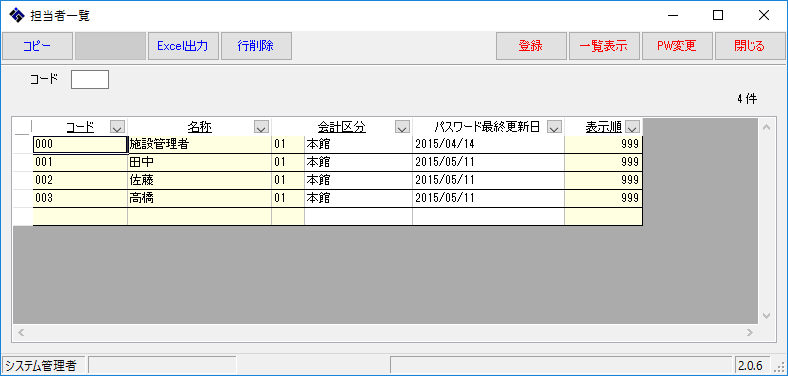Screen dimensions: 788x376
Task: Select the name cell 高橋
Action: [200, 199]
